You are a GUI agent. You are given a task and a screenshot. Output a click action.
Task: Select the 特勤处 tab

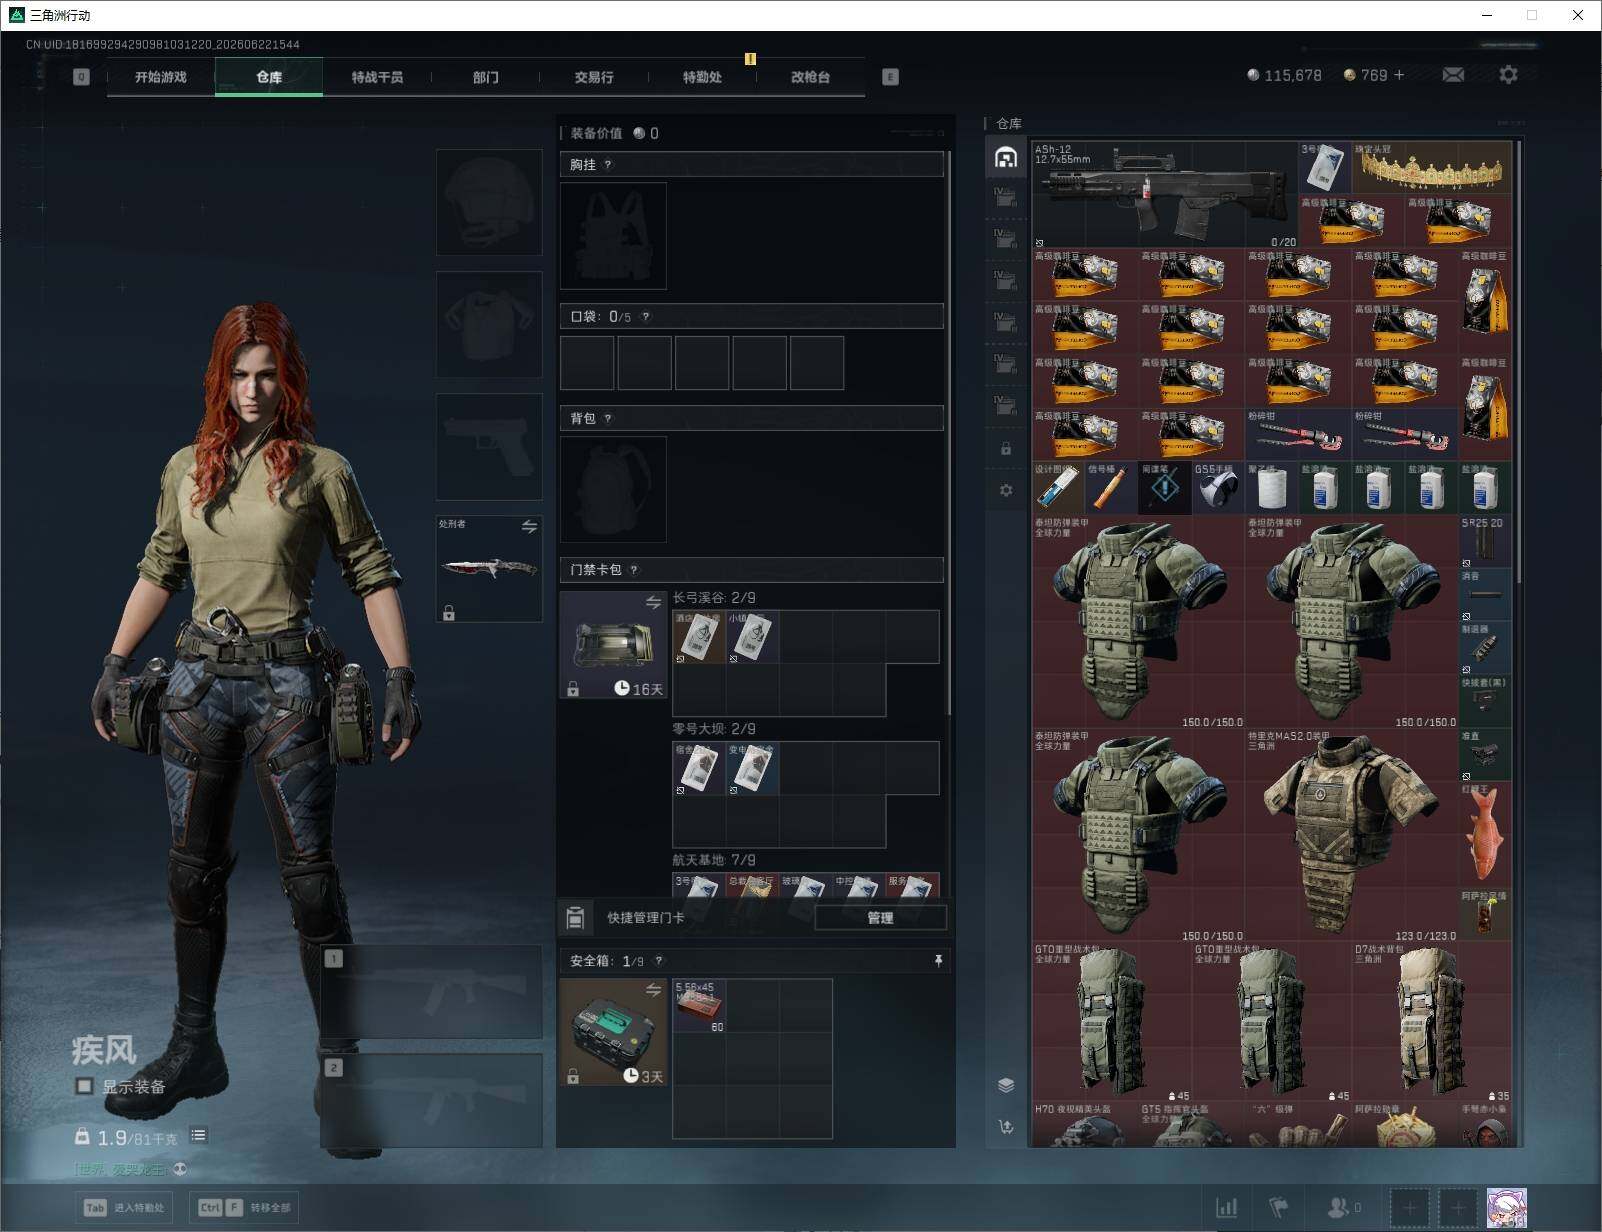[702, 77]
